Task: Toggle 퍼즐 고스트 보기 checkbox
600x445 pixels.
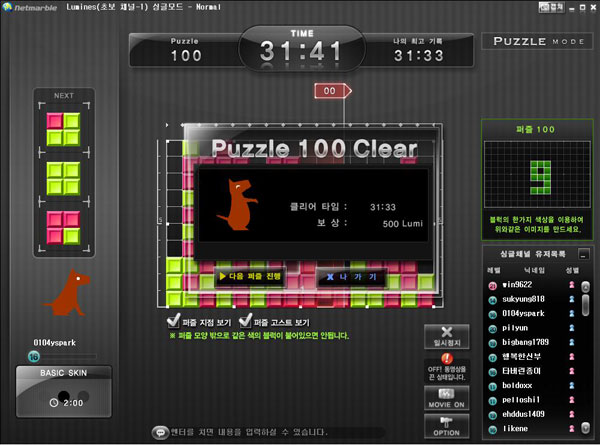Action: click(x=244, y=322)
